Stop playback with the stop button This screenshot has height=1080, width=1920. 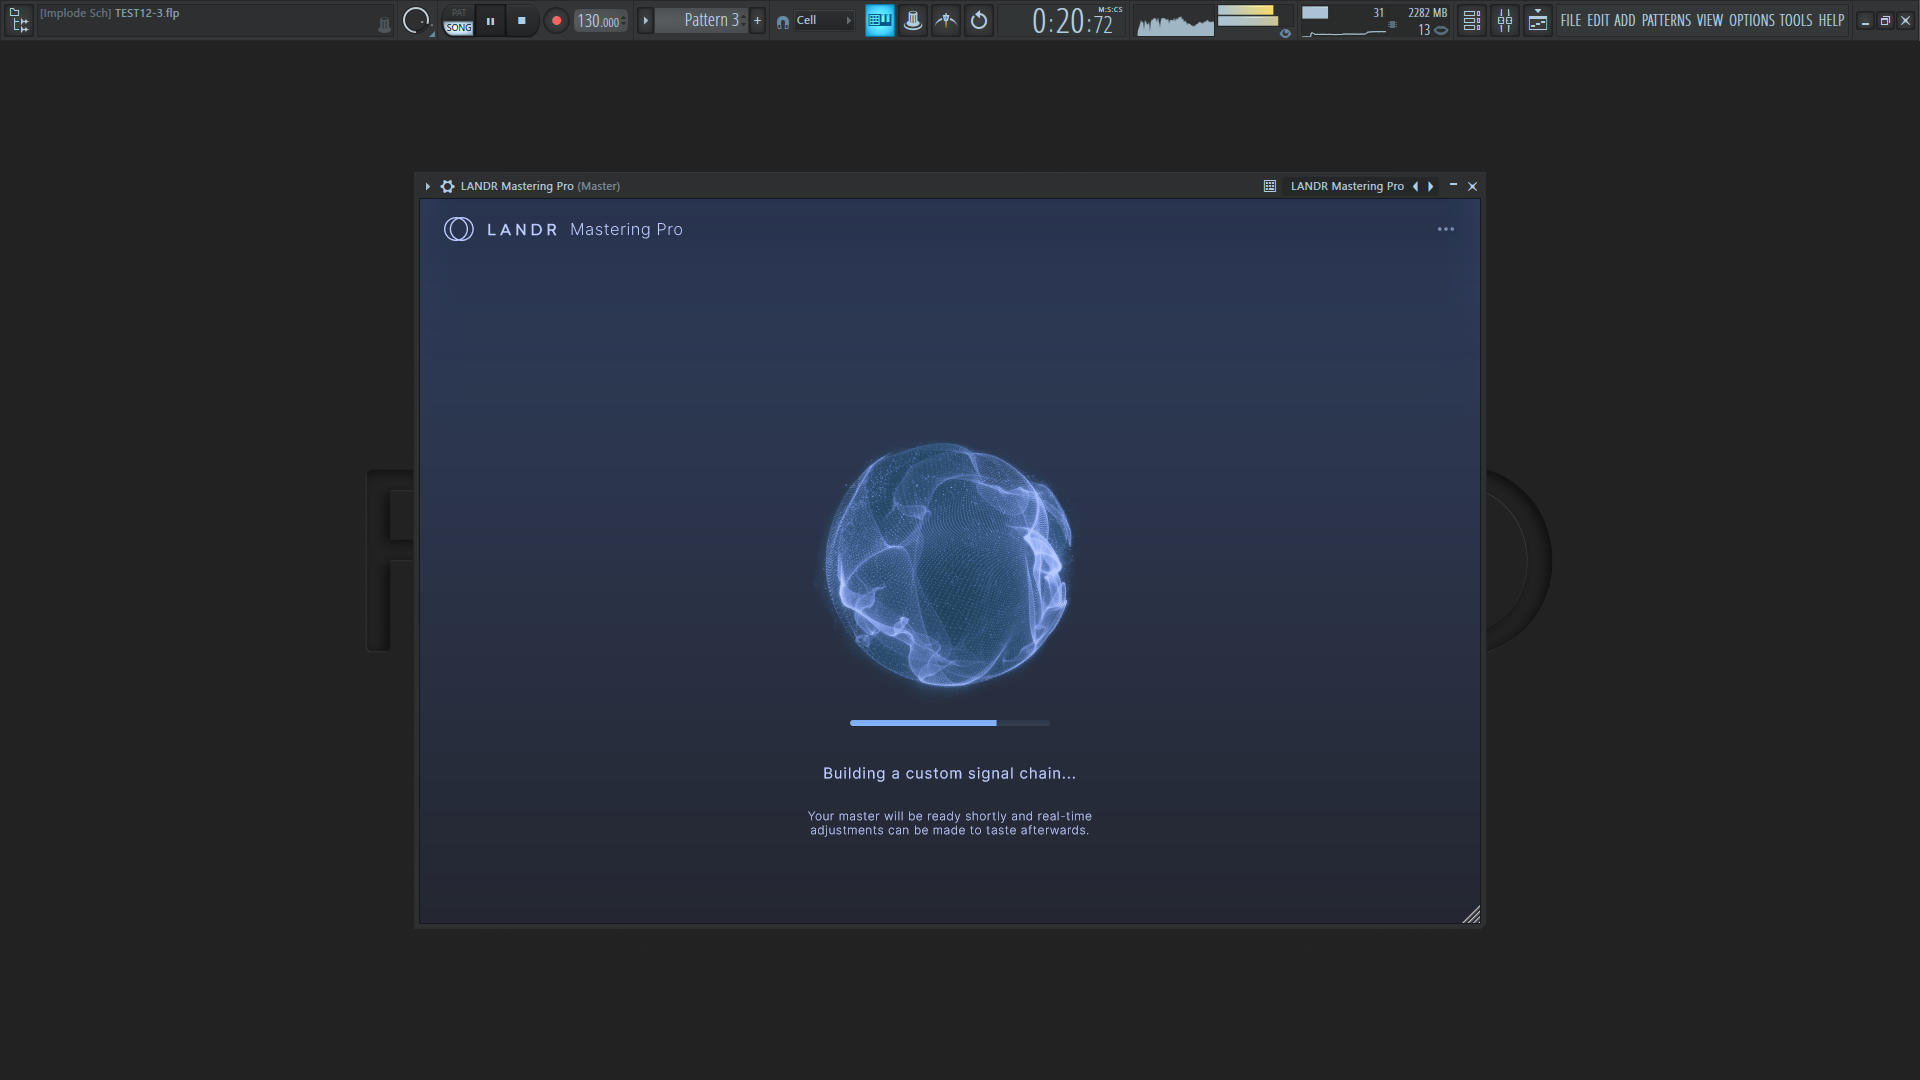pos(522,20)
